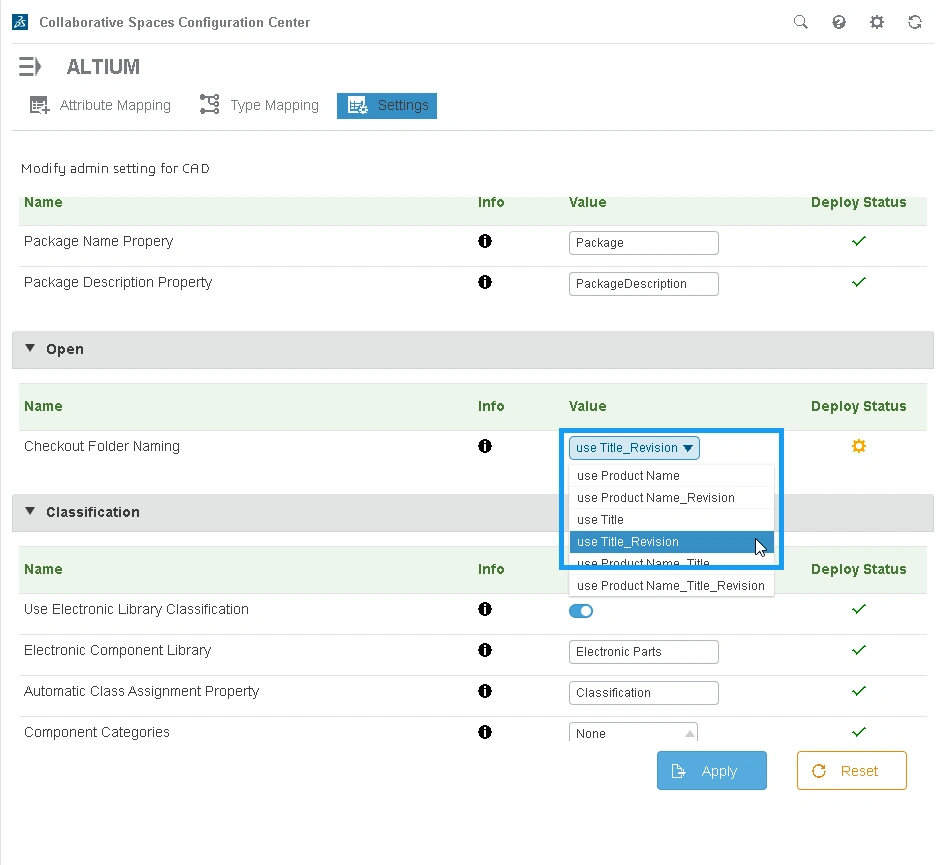Viewport: 944px width, 865px height.
Task: Choose 'use Title_Revision' highlighted option
Action: (x=671, y=542)
